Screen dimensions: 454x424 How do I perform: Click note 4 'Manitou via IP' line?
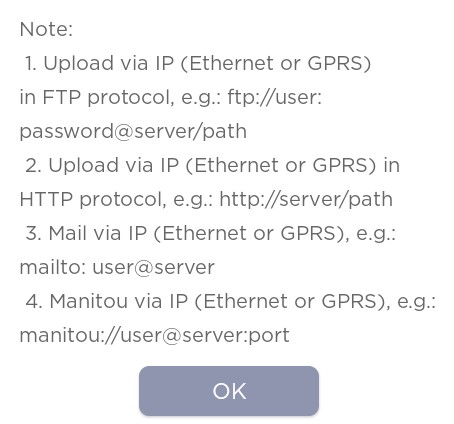pos(231,301)
